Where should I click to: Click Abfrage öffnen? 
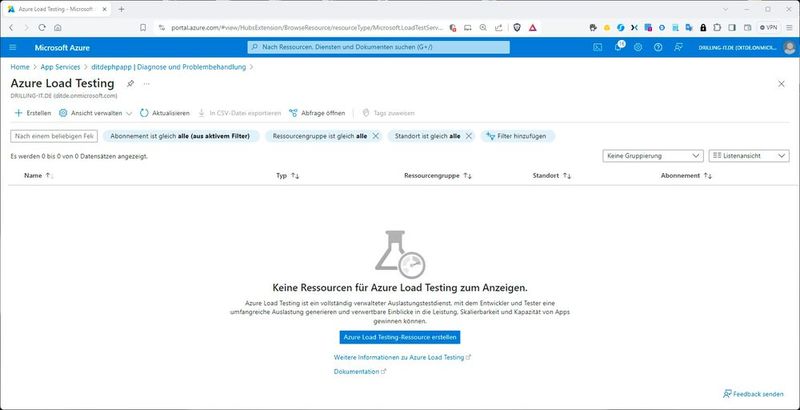click(x=317, y=113)
